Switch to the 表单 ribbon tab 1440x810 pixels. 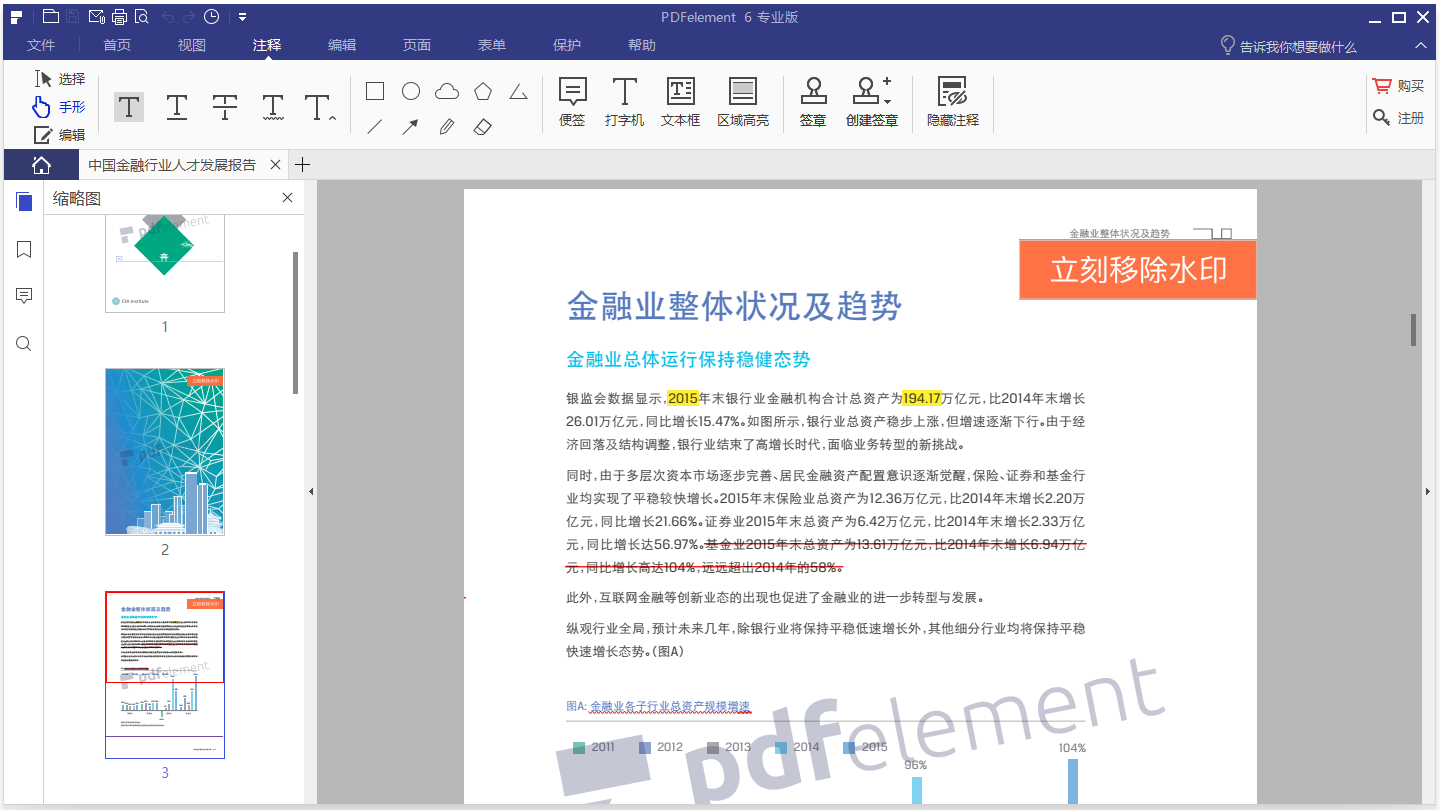tap(492, 45)
